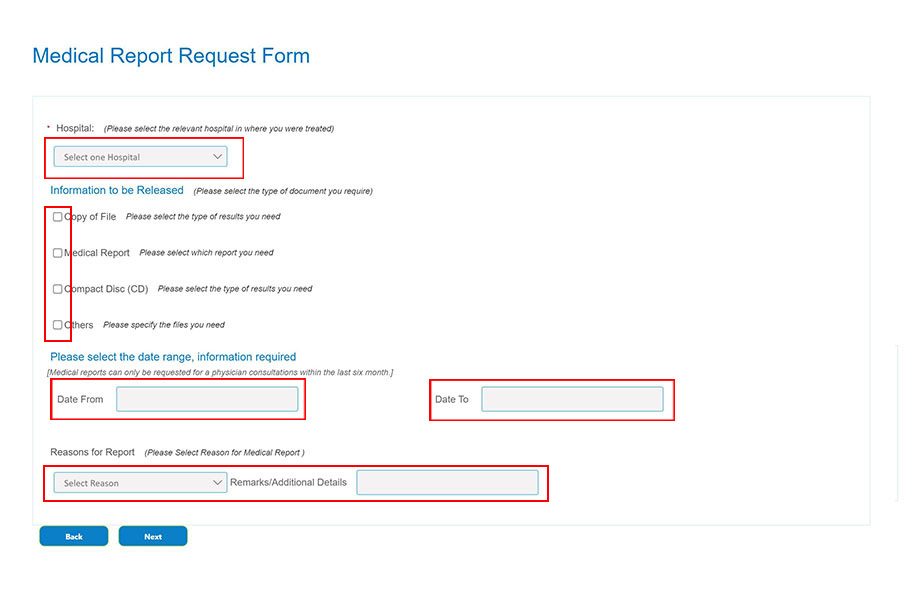Click the date range section heading
The image size is (910, 600).
click(175, 357)
